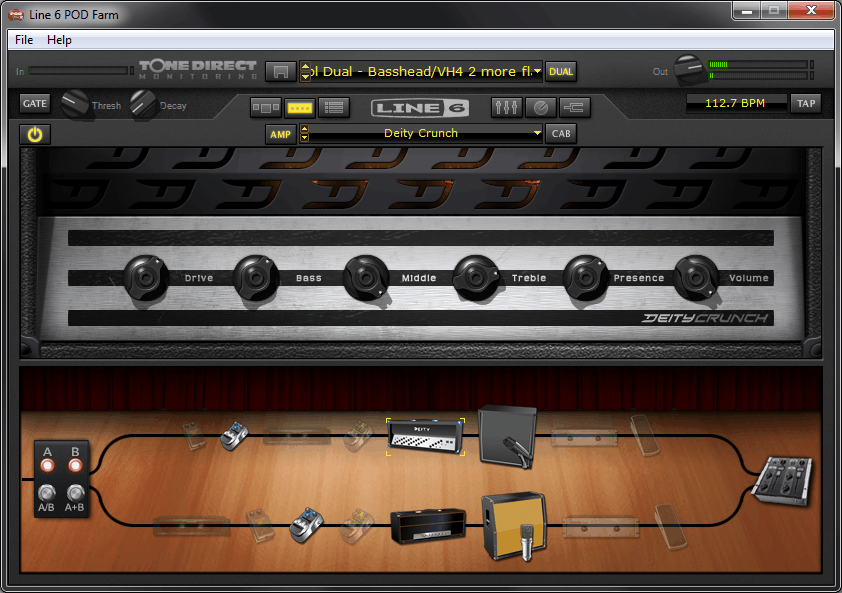Step to previous preset with up arrow
Viewport: 842px width, 593px height.
point(306,67)
